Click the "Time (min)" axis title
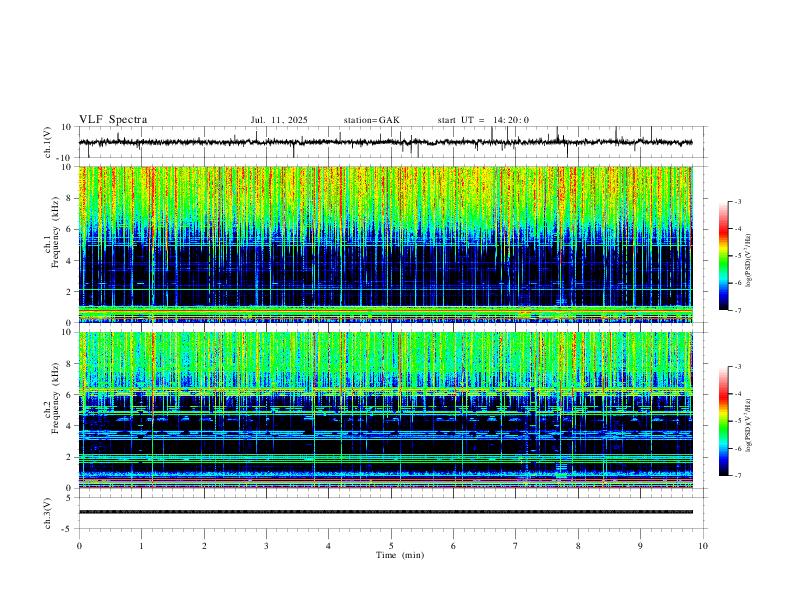This screenshot has width=792, height=612. (x=400, y=555)
